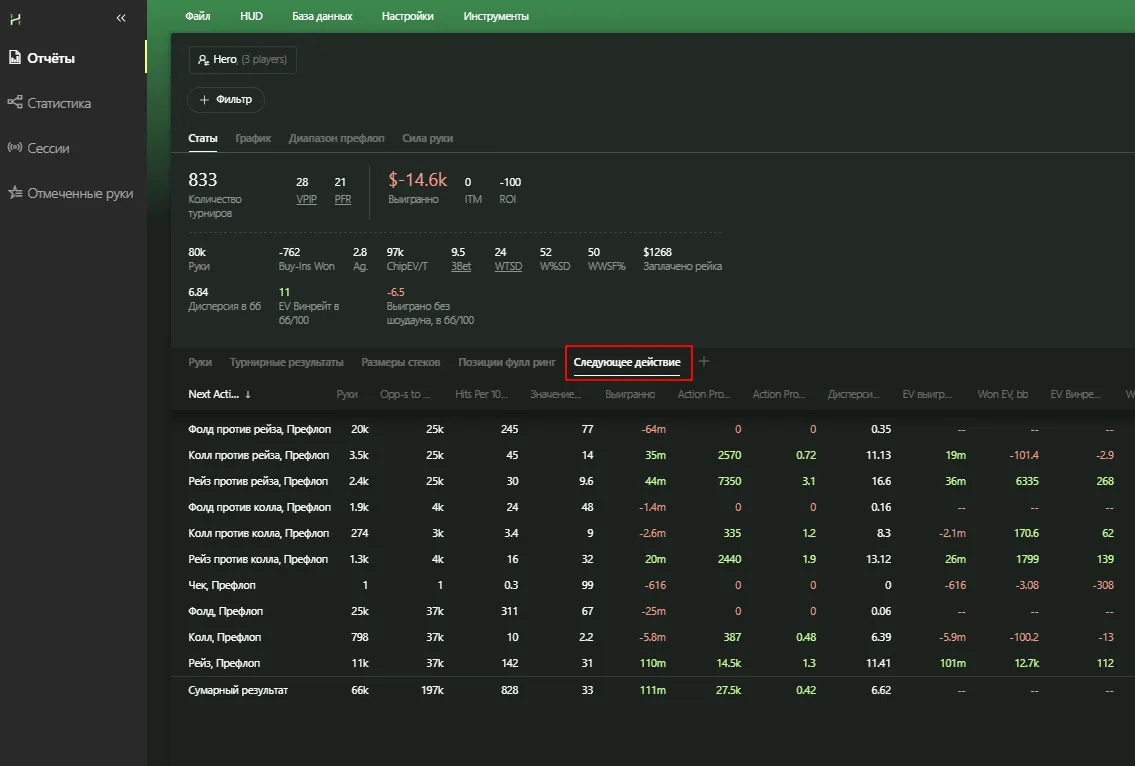Viewport: 1135px width, 766px height.
Task: Collapse the sidebar with double chevron
Action: tap(121, 18)
